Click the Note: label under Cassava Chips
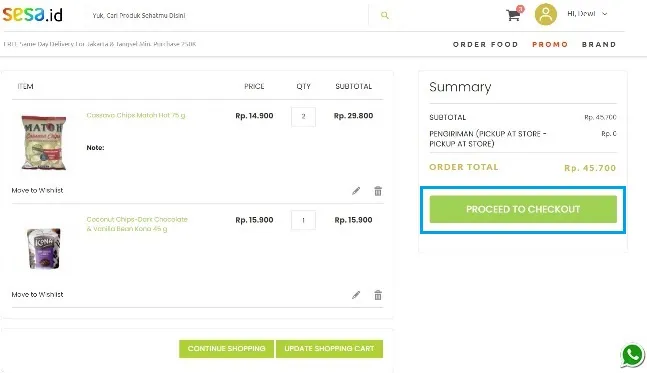This screenshot has height=373, width=647. tap(95, 147)
